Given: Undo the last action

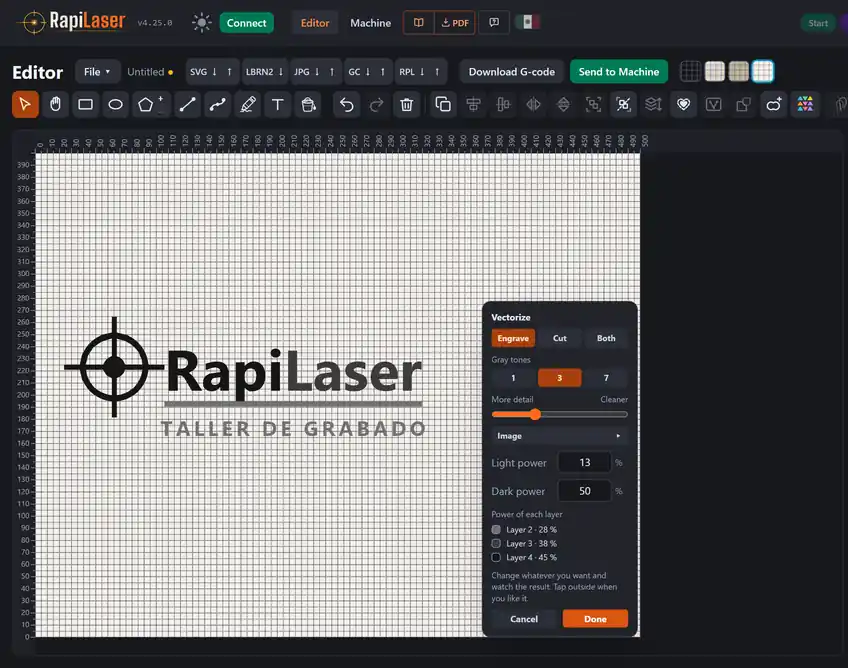Looking at the screenshot, I should (x=346, y=104).
